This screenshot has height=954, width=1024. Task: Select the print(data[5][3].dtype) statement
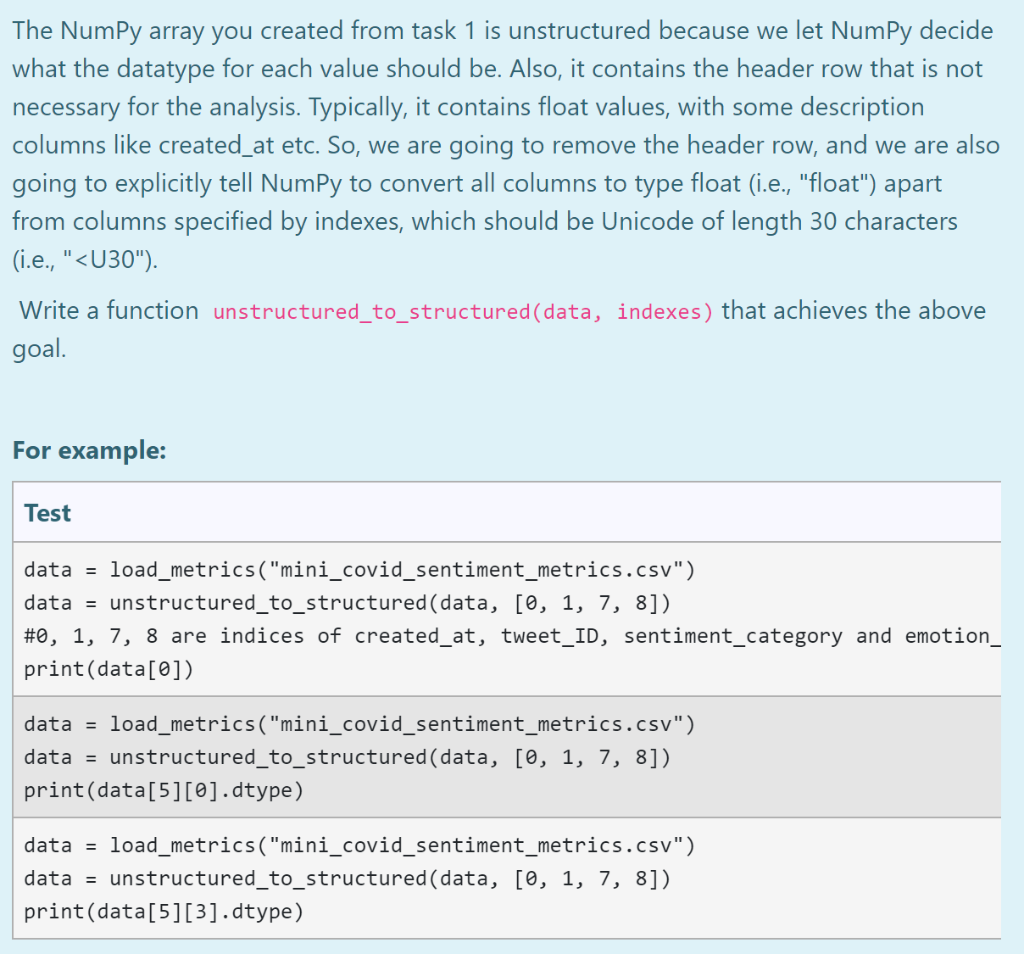(164, 911)
